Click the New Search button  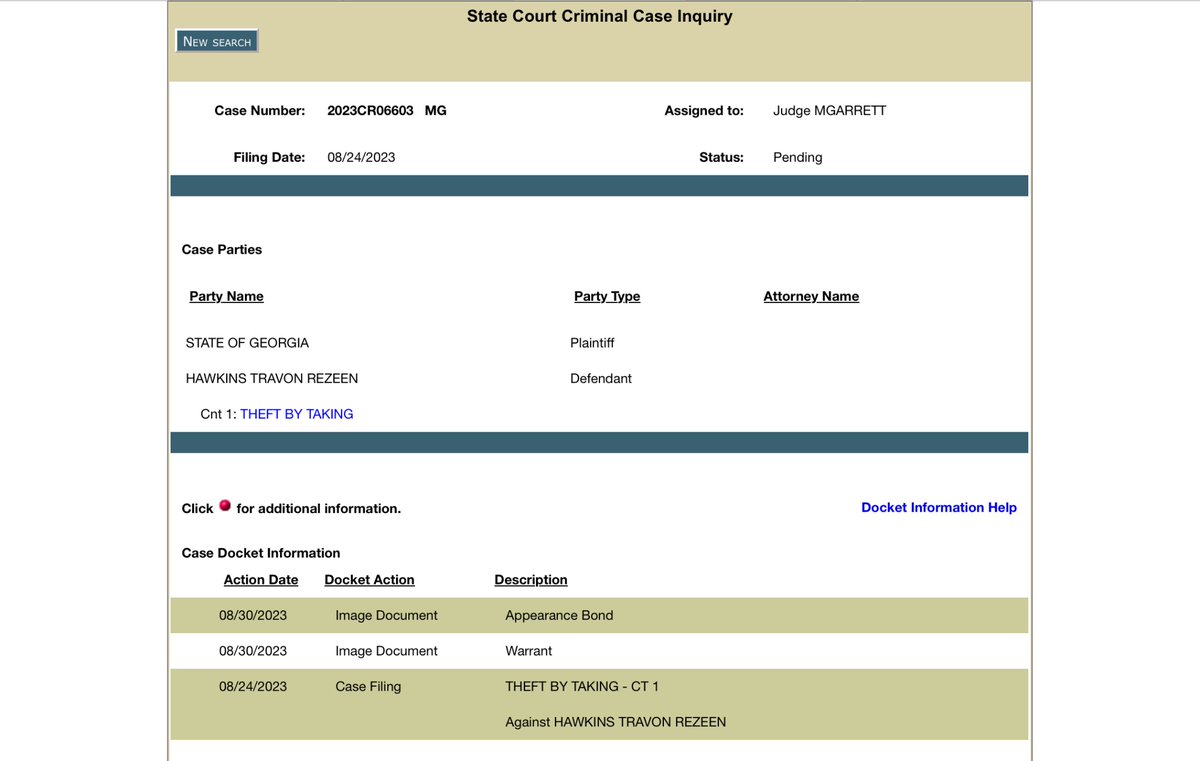(x=217, y=41)
